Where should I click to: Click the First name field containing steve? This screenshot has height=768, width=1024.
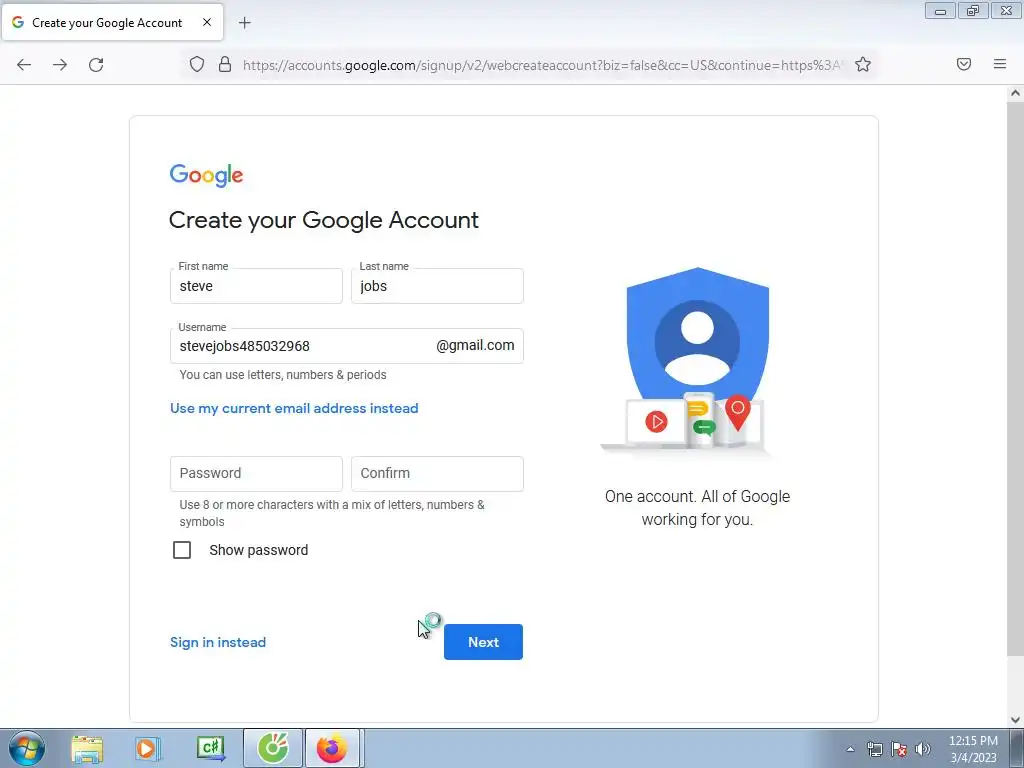pyautogui.click(x=256, y=286)
